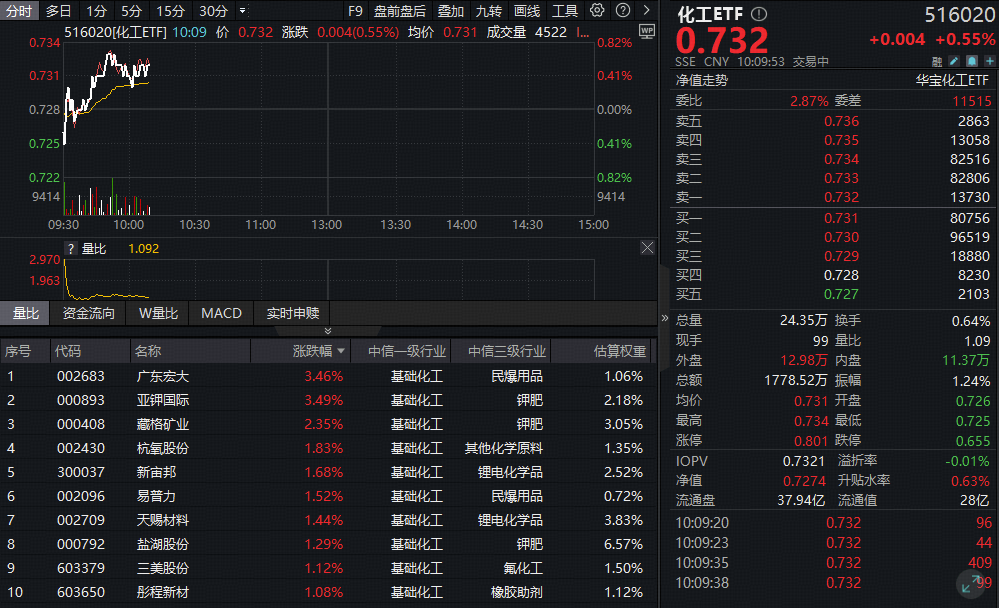Click the 净值走势 link
Viewport: 999px width, 608px height.
click(701, 80)
